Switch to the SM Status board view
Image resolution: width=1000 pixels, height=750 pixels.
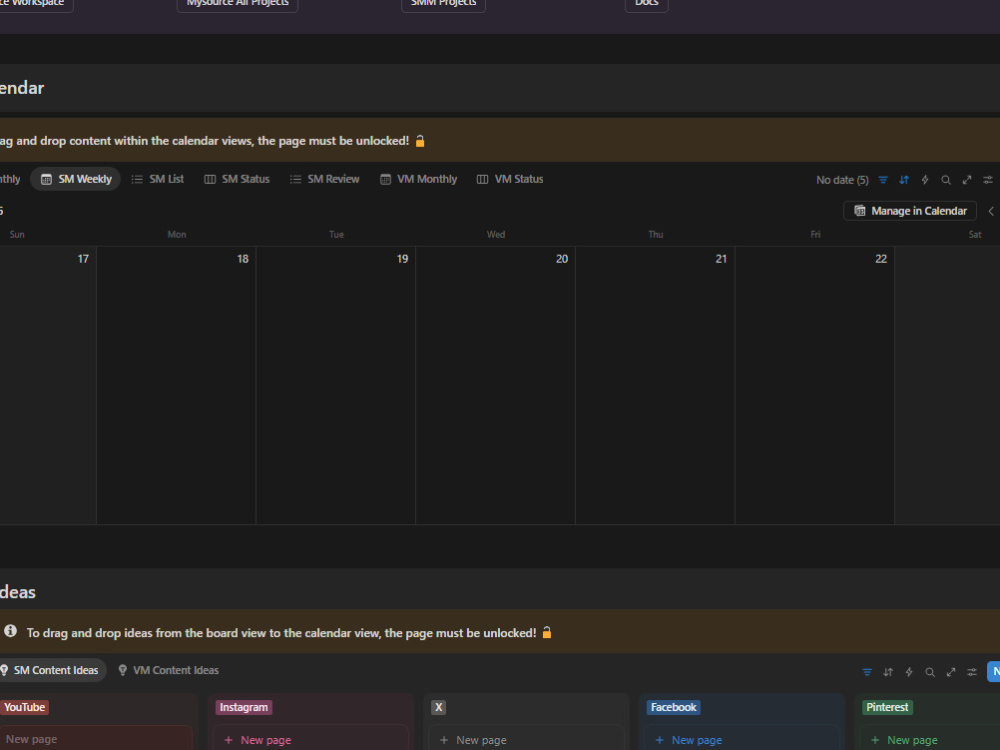[237, 179]
